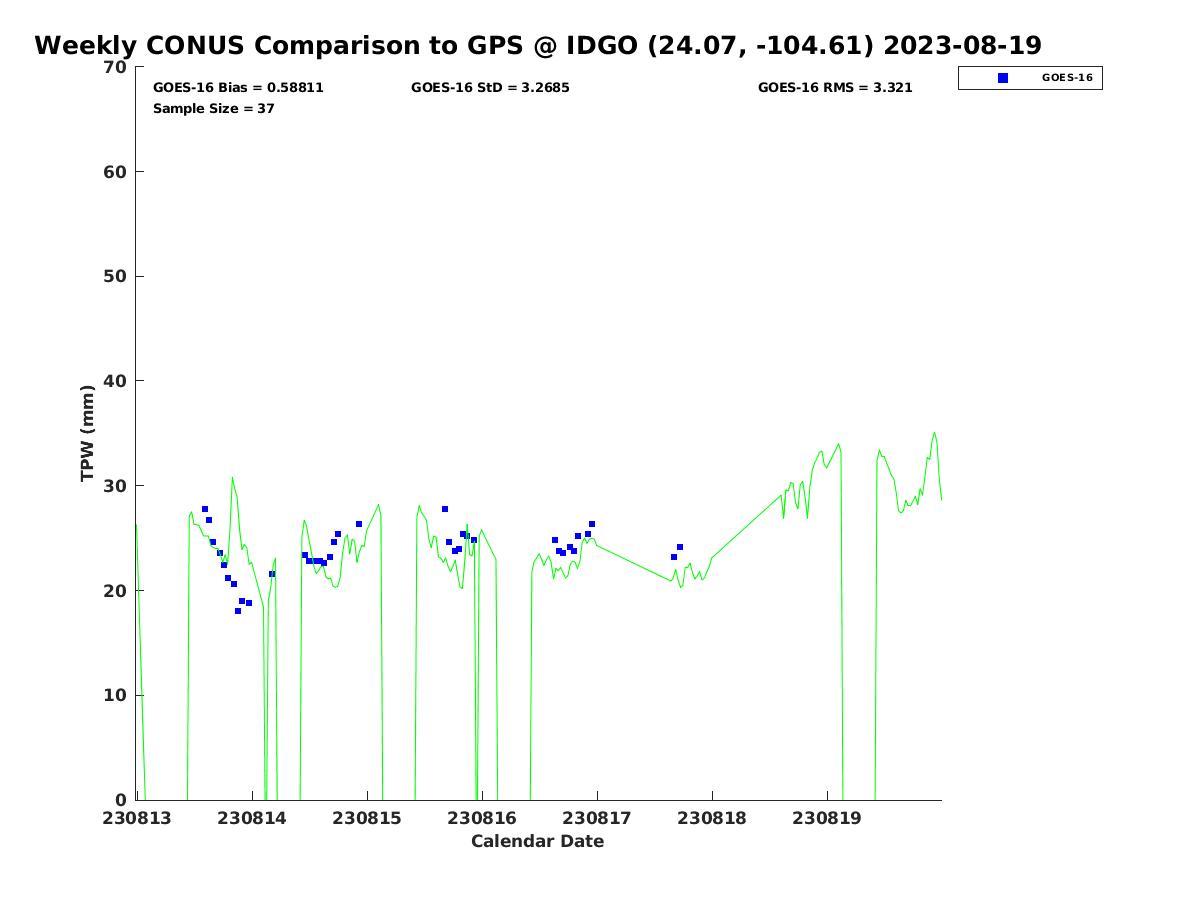Click y-axis tick label 30
The image size is (1200, 900).
[116, 486]
